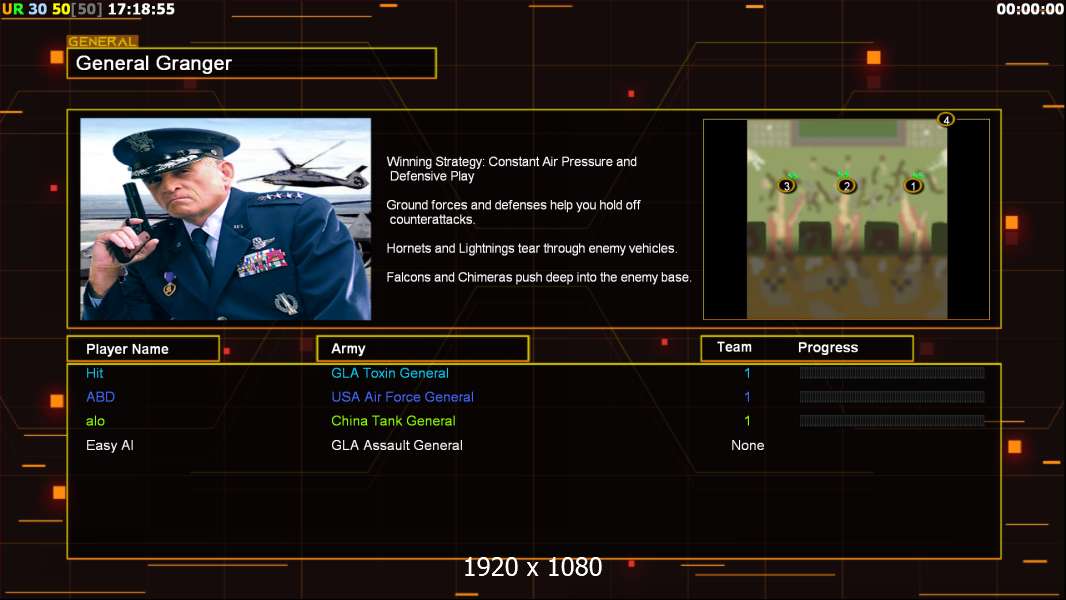This screenshot has width=1066, height=600.
Task: Click the Progress column header
Action: [827, 347]
